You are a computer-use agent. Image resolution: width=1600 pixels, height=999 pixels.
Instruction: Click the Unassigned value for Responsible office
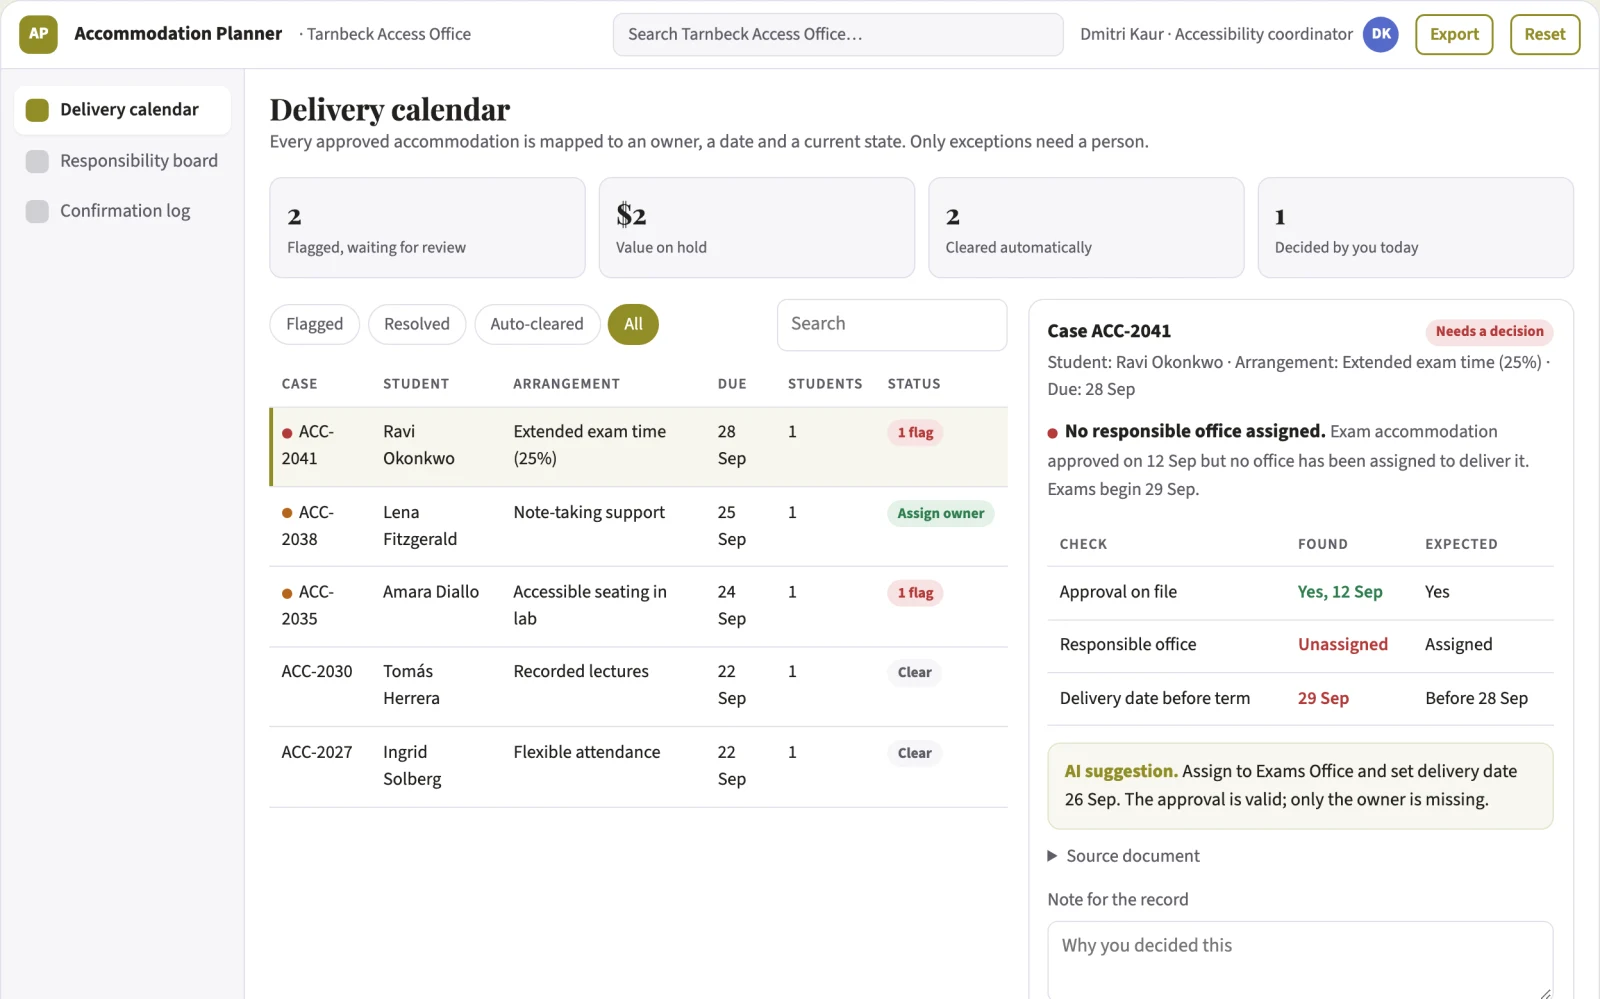tap(1343, 645)
